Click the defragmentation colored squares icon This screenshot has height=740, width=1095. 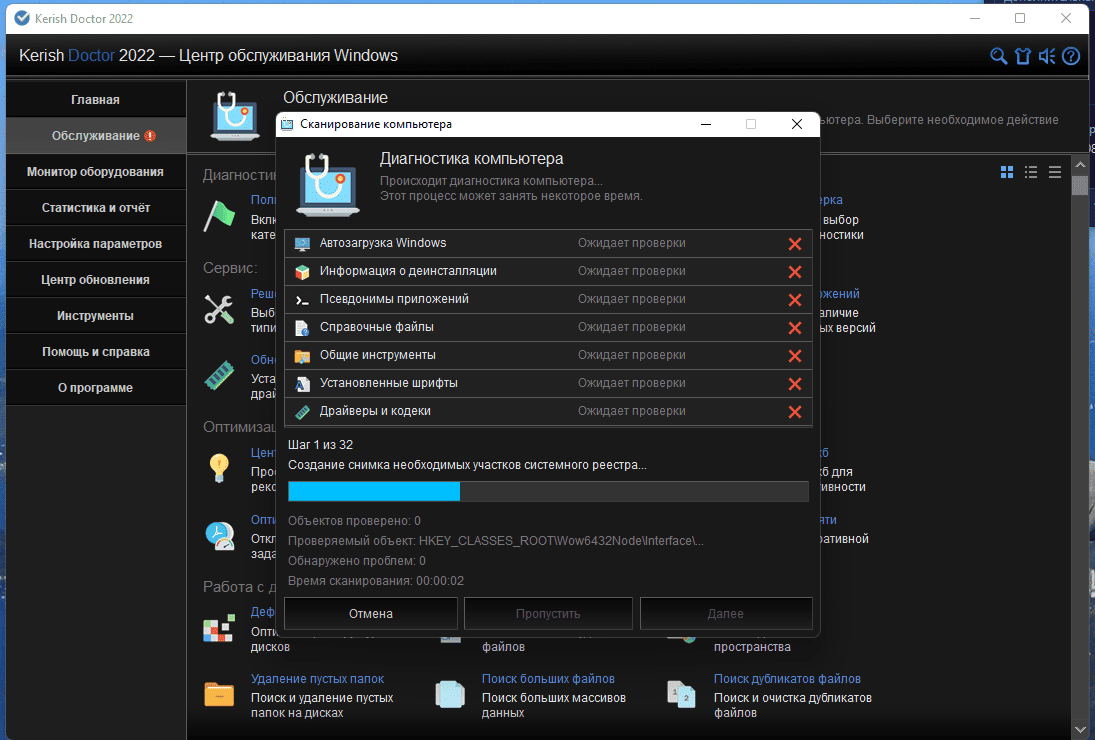click(219, 628)
